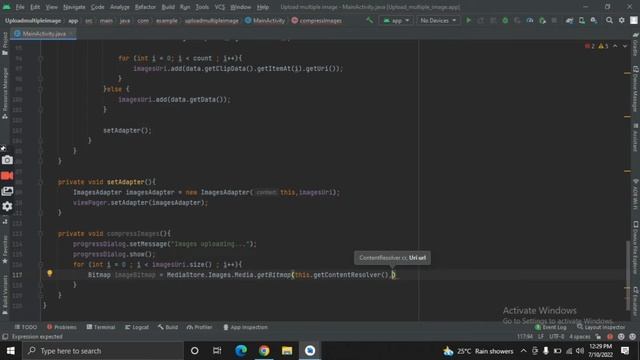This screenshot has width=640, height=360.
Task: Click the red video record overlay icon
Action: (x=7, y=176)
